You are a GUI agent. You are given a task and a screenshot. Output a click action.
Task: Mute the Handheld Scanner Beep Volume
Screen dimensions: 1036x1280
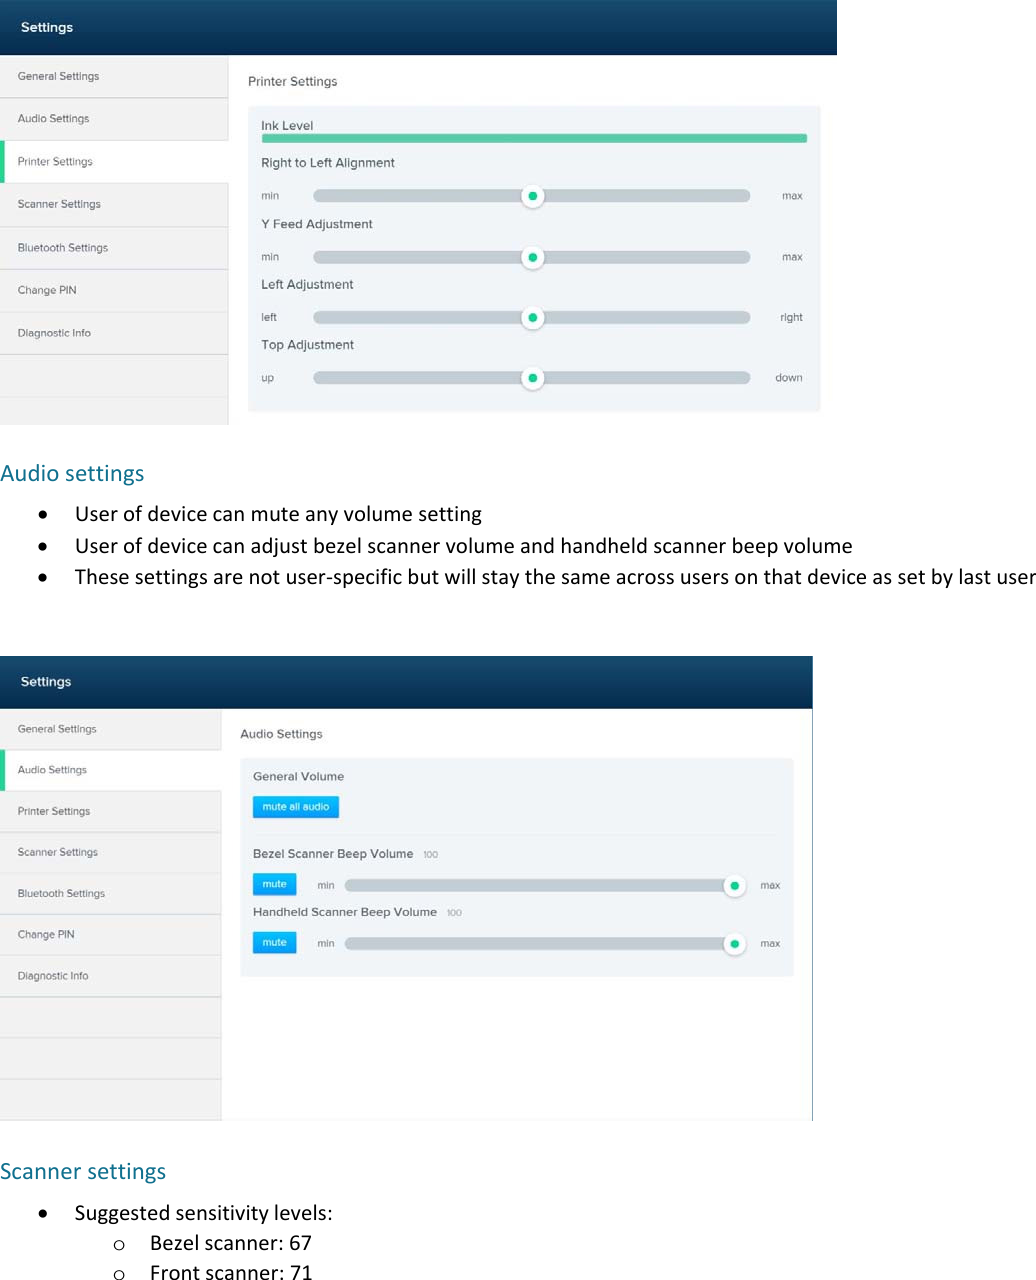pyautogui.click(x=274, y=942)
